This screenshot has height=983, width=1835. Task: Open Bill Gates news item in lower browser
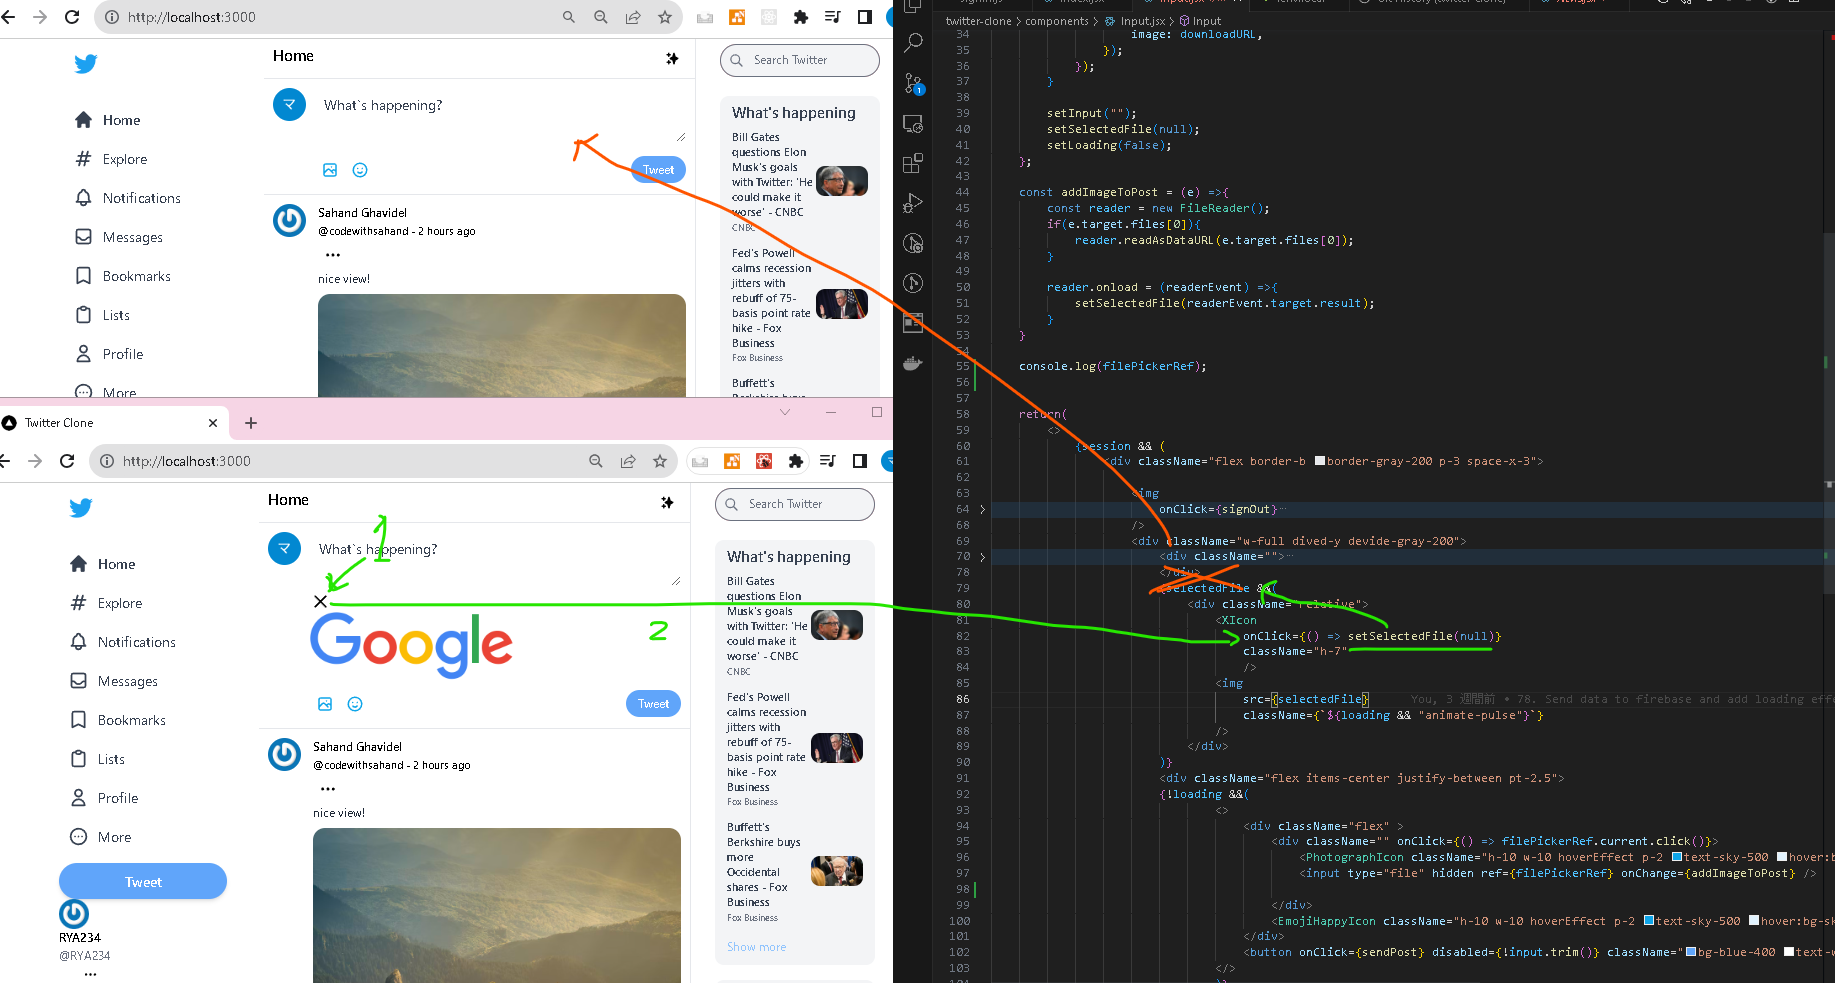pyautogui.click(x=795, y=626)
